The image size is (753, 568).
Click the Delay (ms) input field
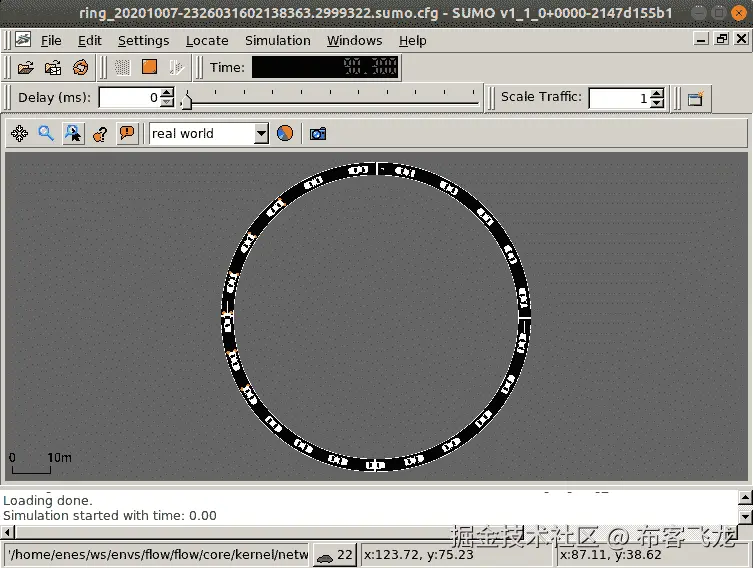(130, 97)
